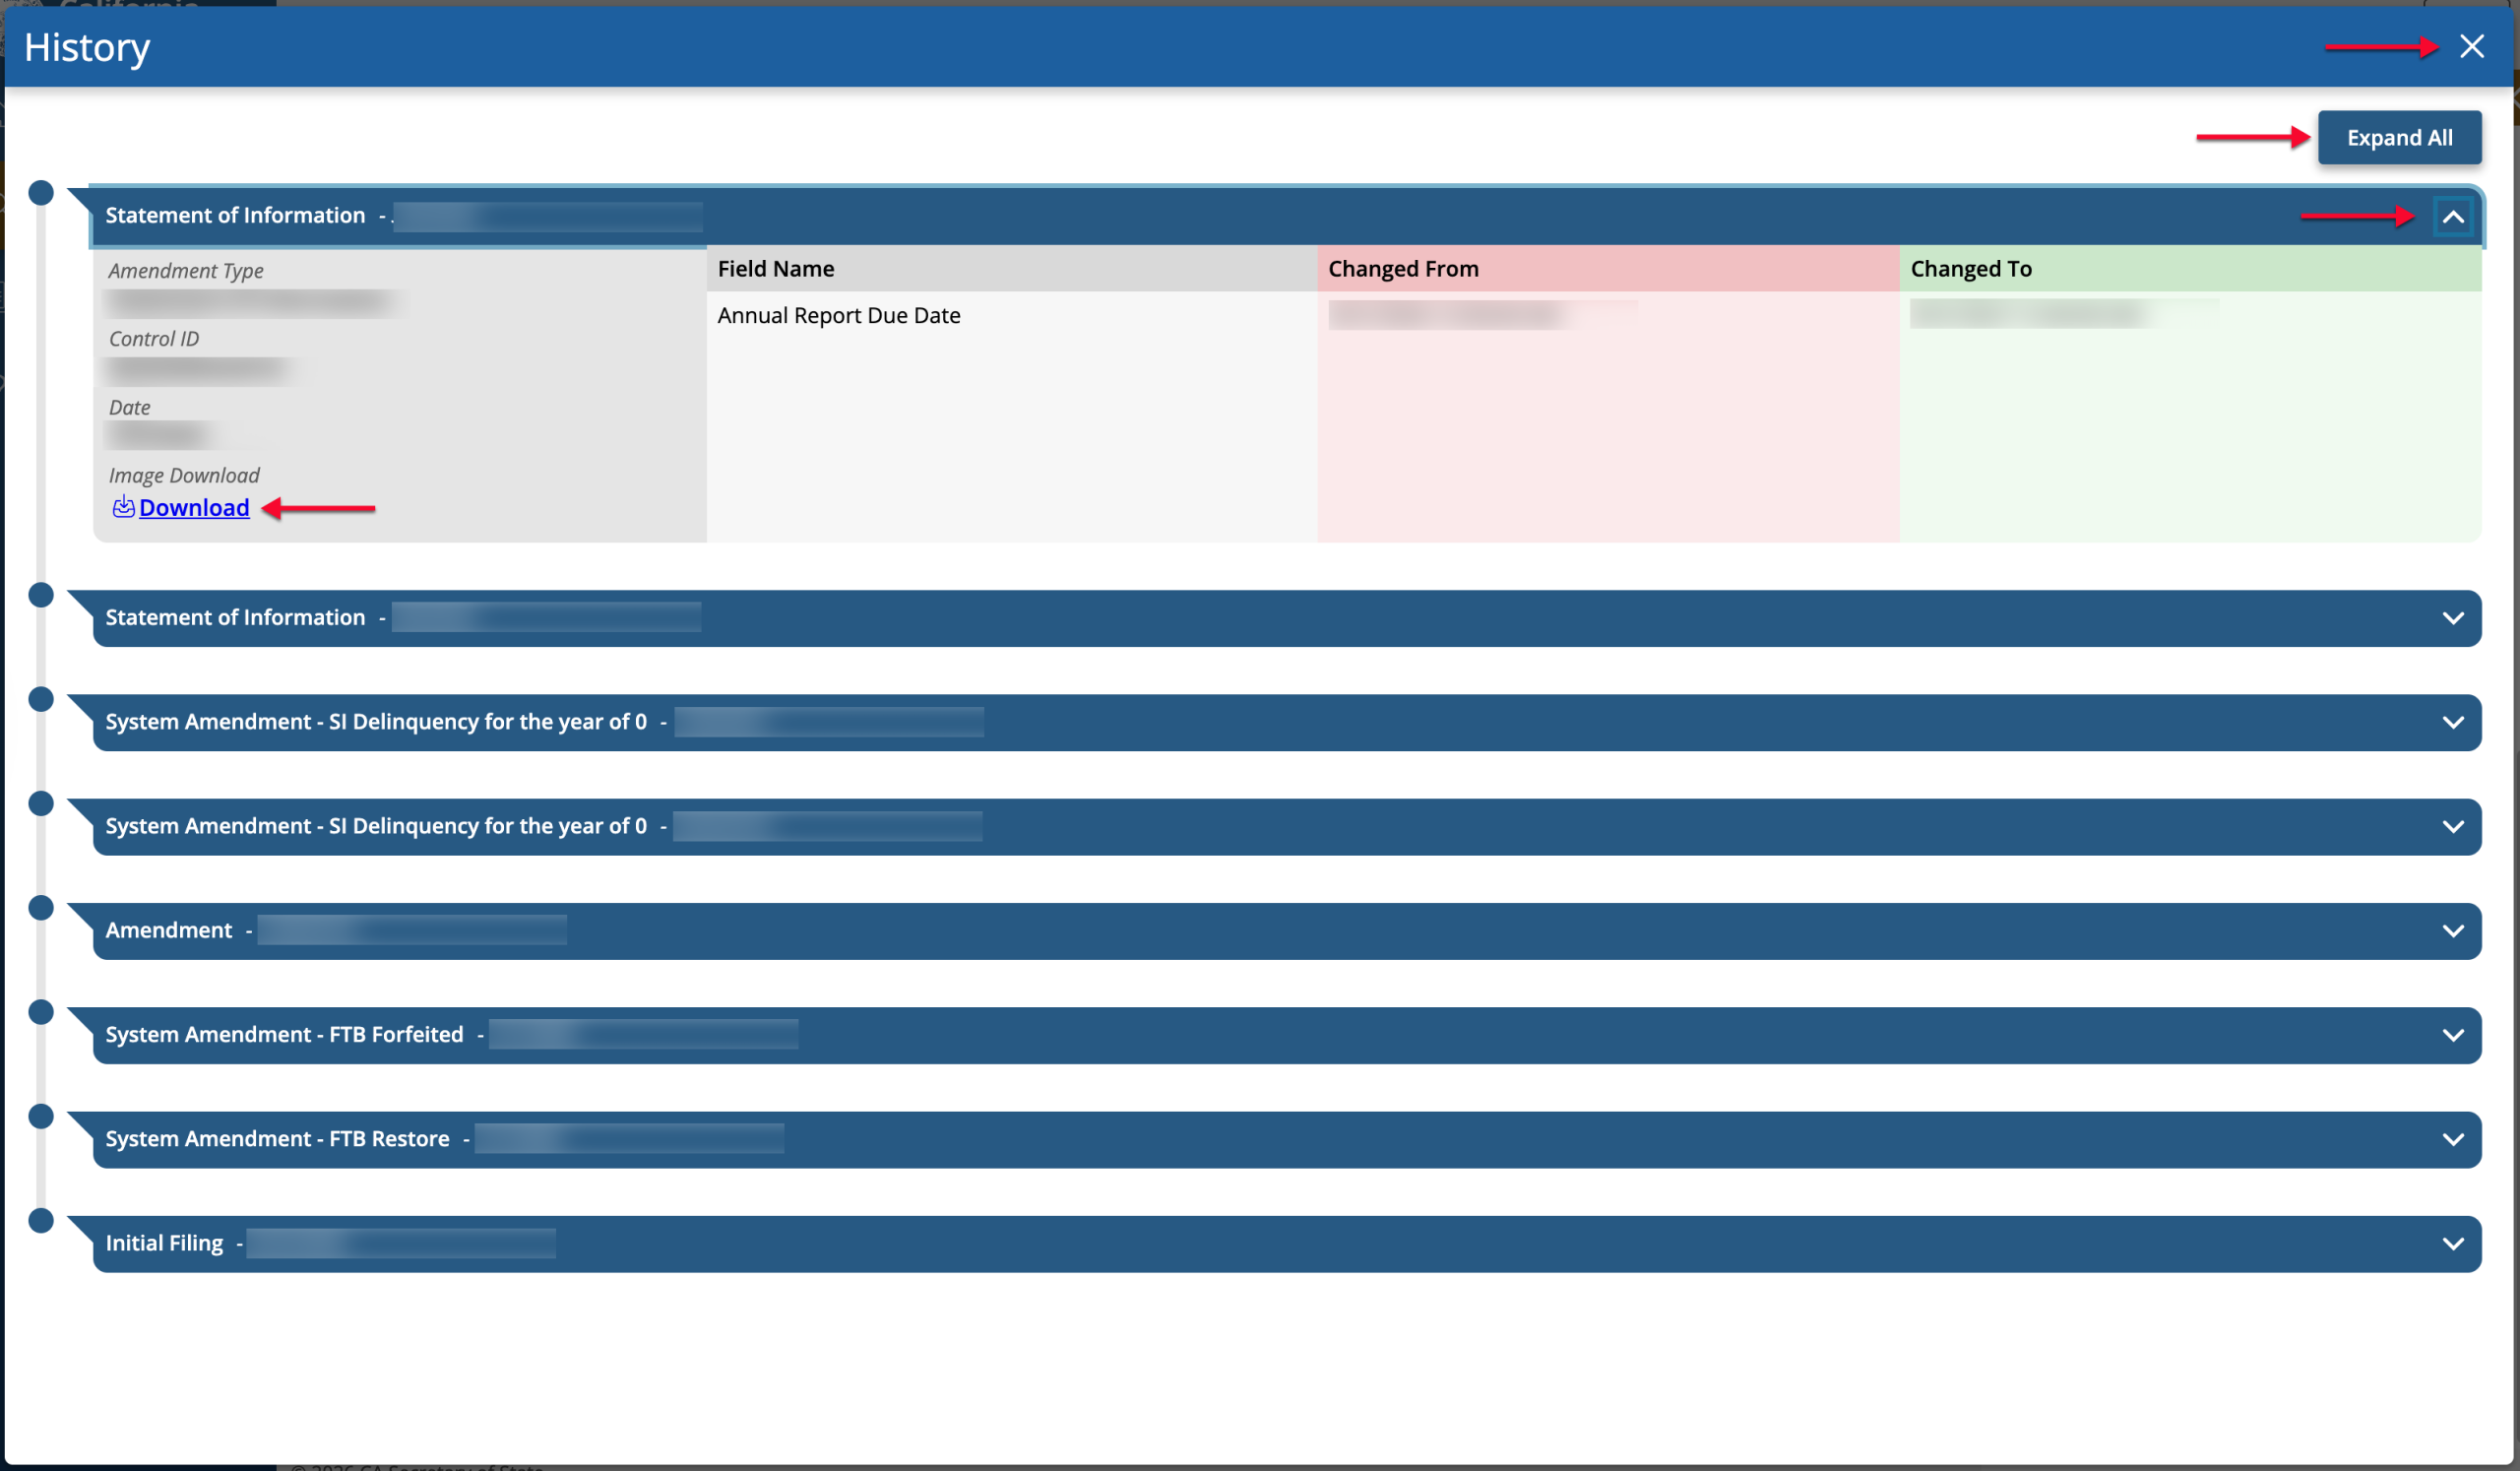
Task: Click the Expand All button
Action: click(2399, 138)
